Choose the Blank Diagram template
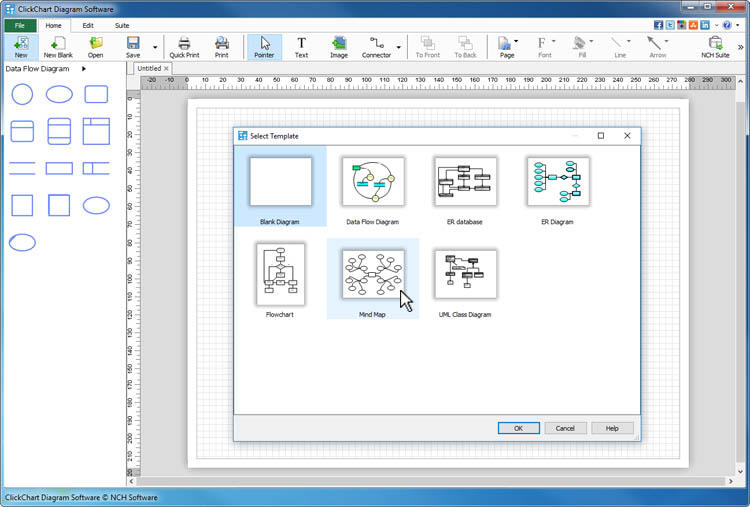 click(280, 187)
